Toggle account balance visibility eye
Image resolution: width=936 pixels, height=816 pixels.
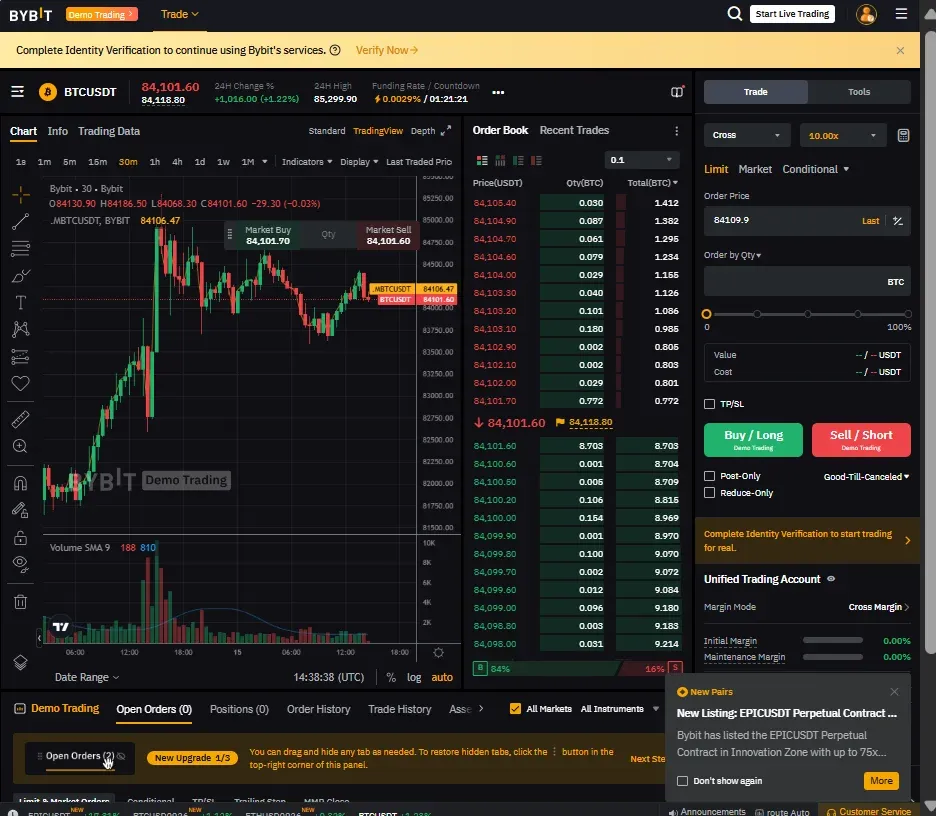coord(830,579)
